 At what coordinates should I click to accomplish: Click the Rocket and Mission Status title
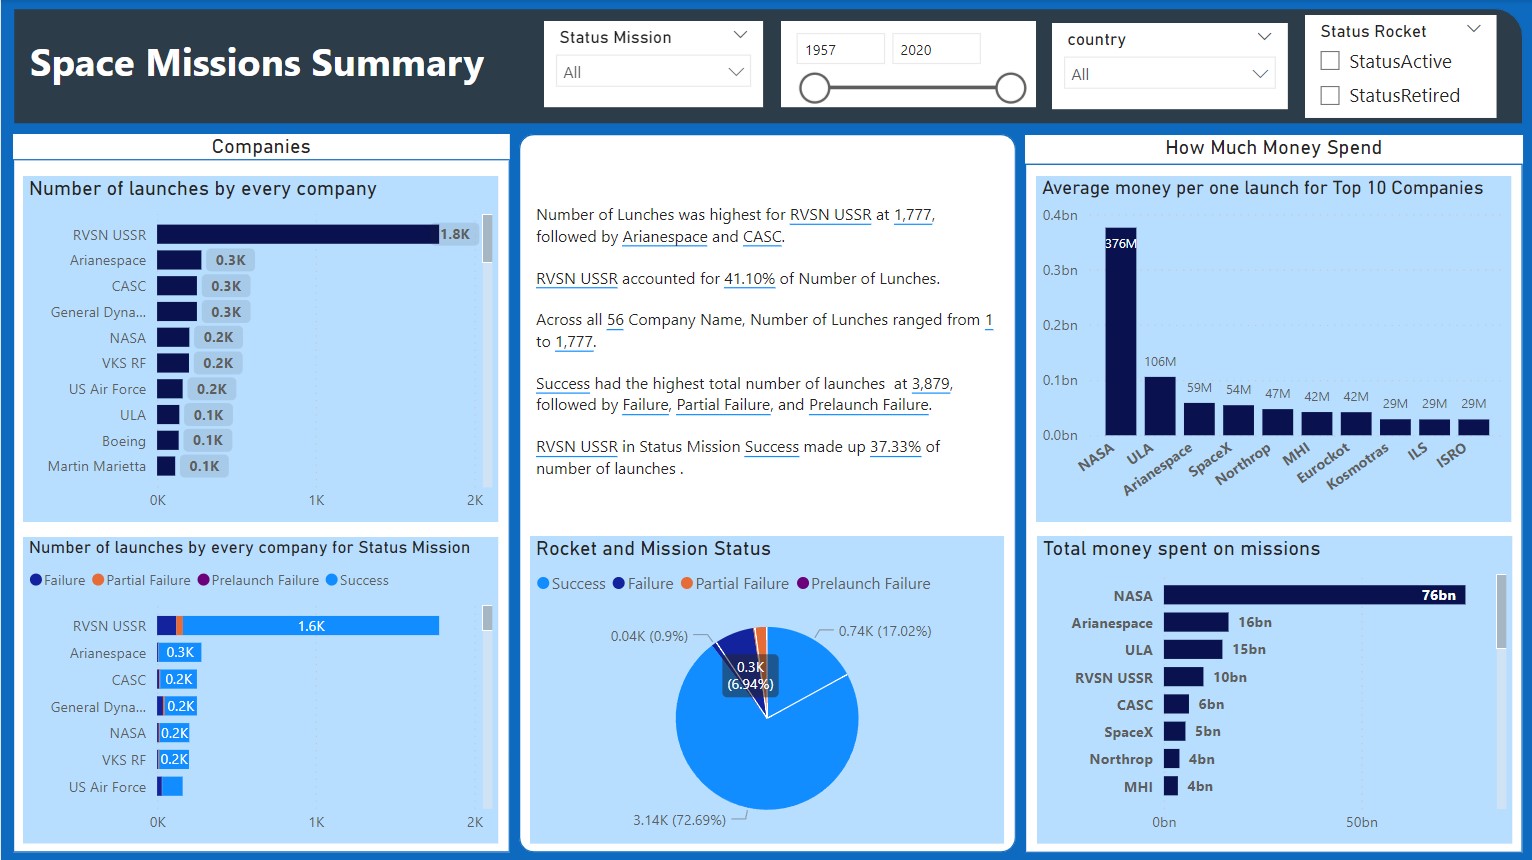[x=653, y=549]
